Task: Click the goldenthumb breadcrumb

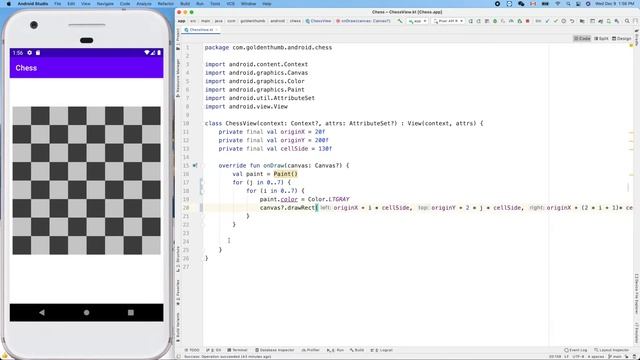Action: point(253,21)
